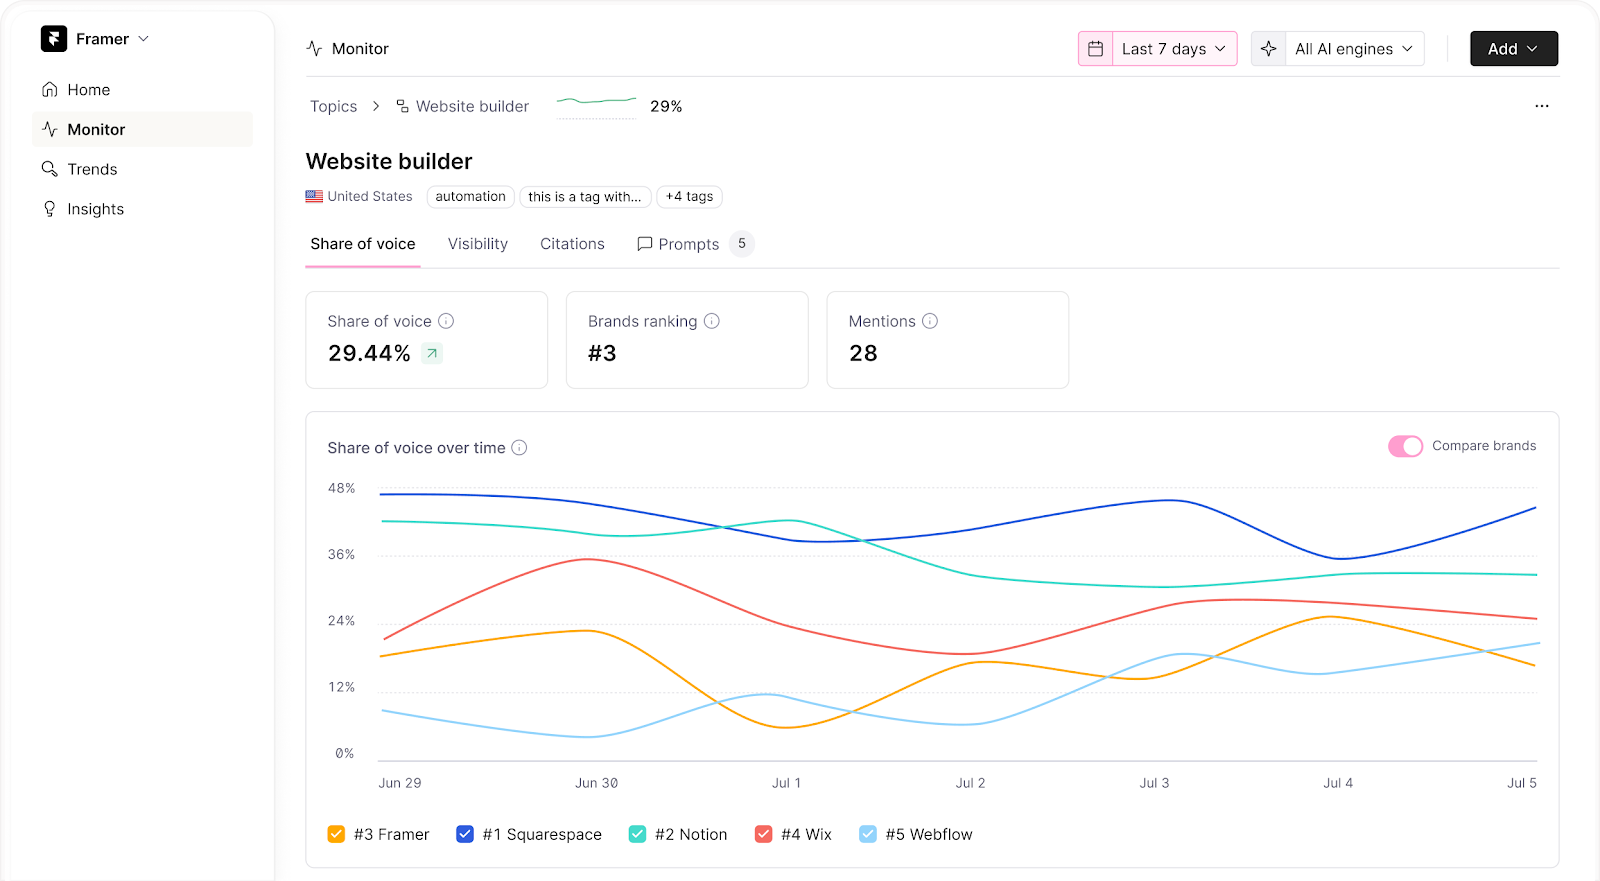Uncheck the #5 Webflow legend checkbox
1600x881 pixels.
pyautogui.click(x=868, y=834)
